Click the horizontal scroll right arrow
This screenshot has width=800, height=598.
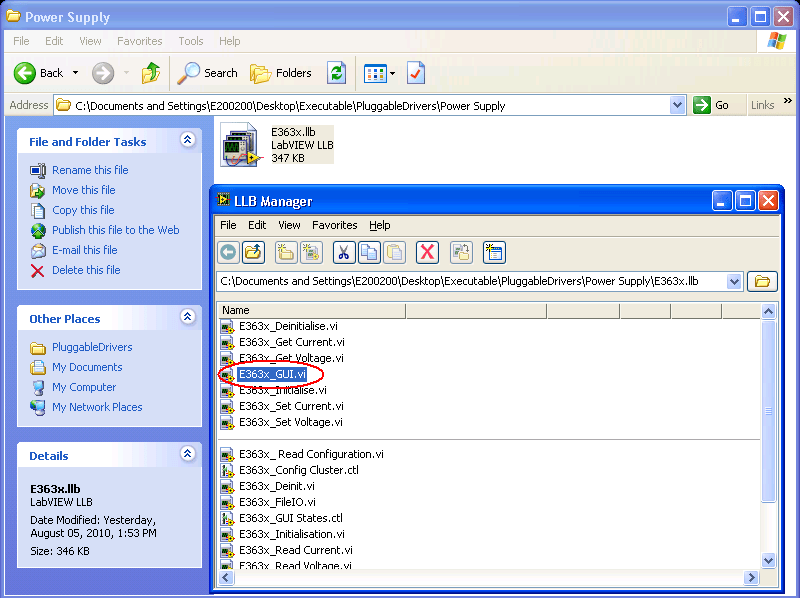[751, 578]
